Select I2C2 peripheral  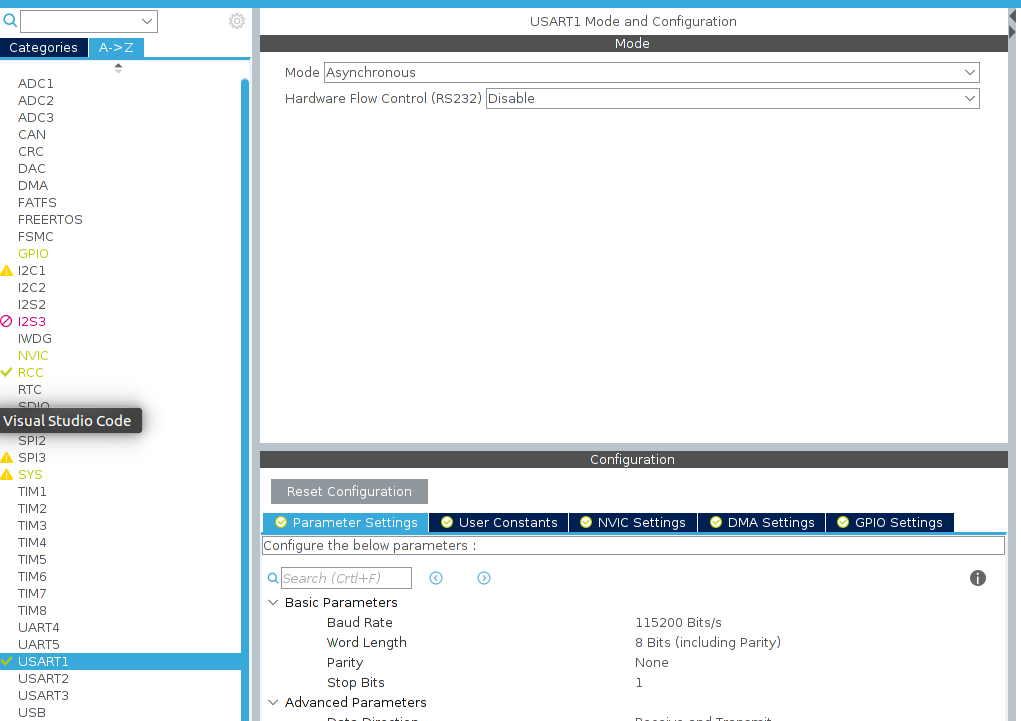pyautogui.click(x=32, y=287)
